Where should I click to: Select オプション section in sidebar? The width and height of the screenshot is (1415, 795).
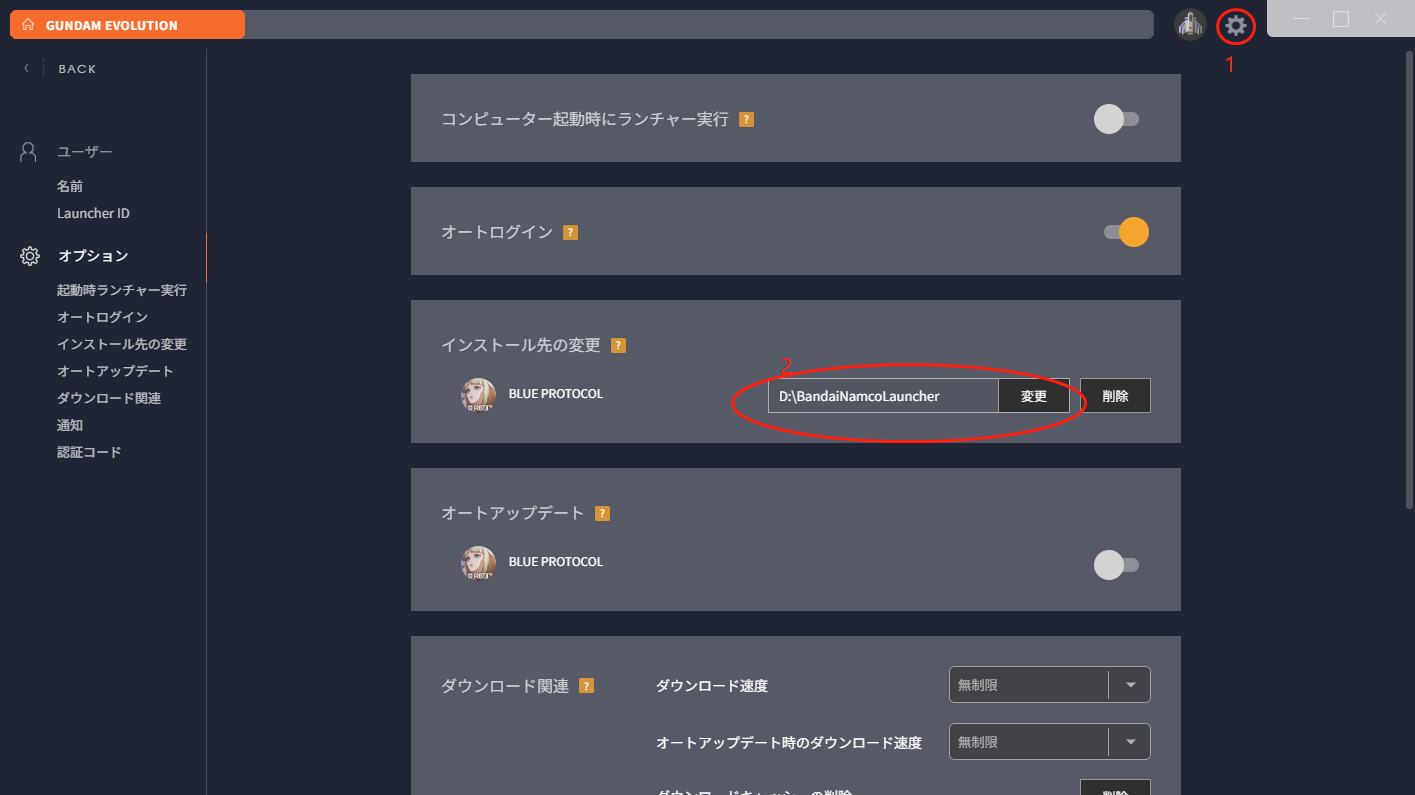click(93, 256)
